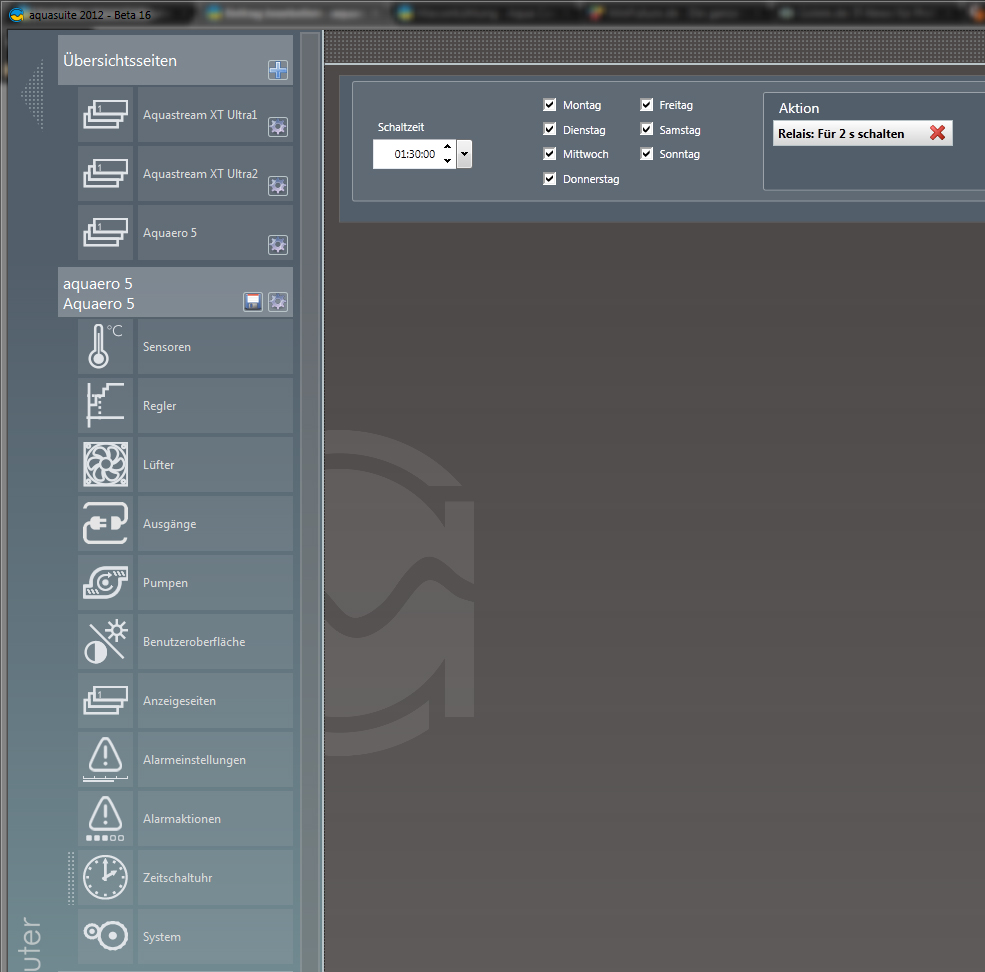Open the Zeitschaltuhr timer section
This screenshot has height=972, width=985.
(x=215, y=878)
